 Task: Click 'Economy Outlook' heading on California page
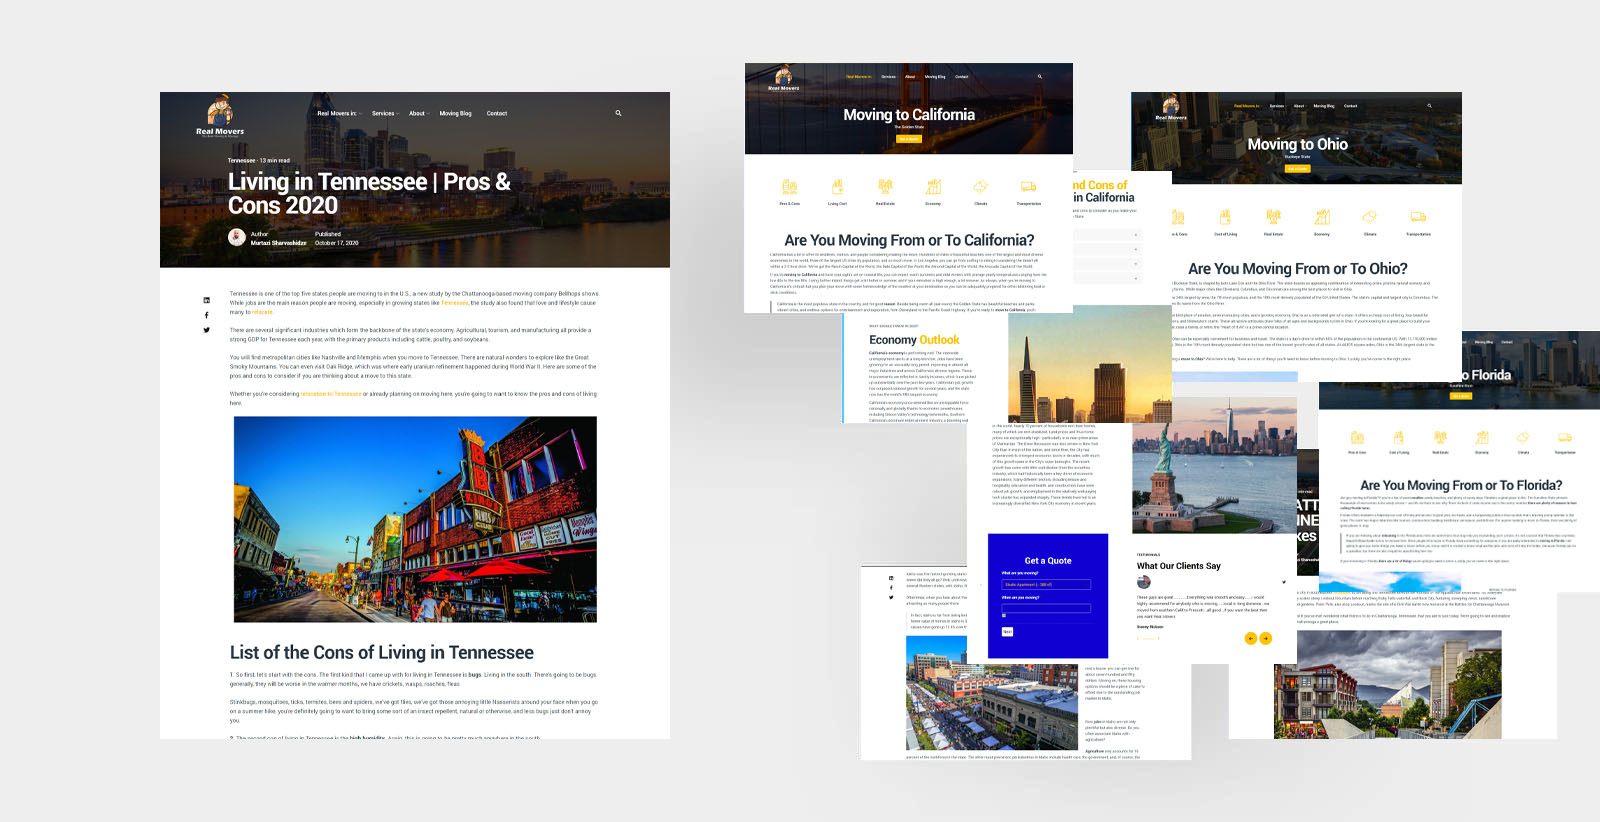914,340
